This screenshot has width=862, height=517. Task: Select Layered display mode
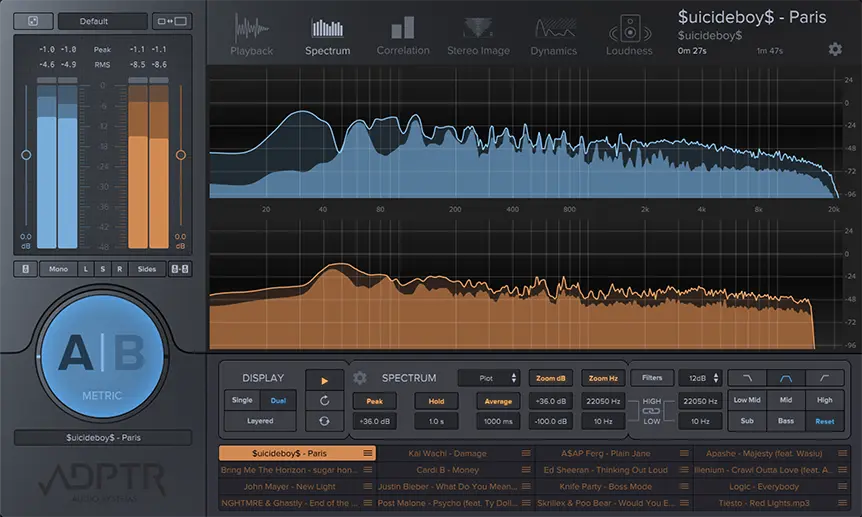[x=260, y=421]
